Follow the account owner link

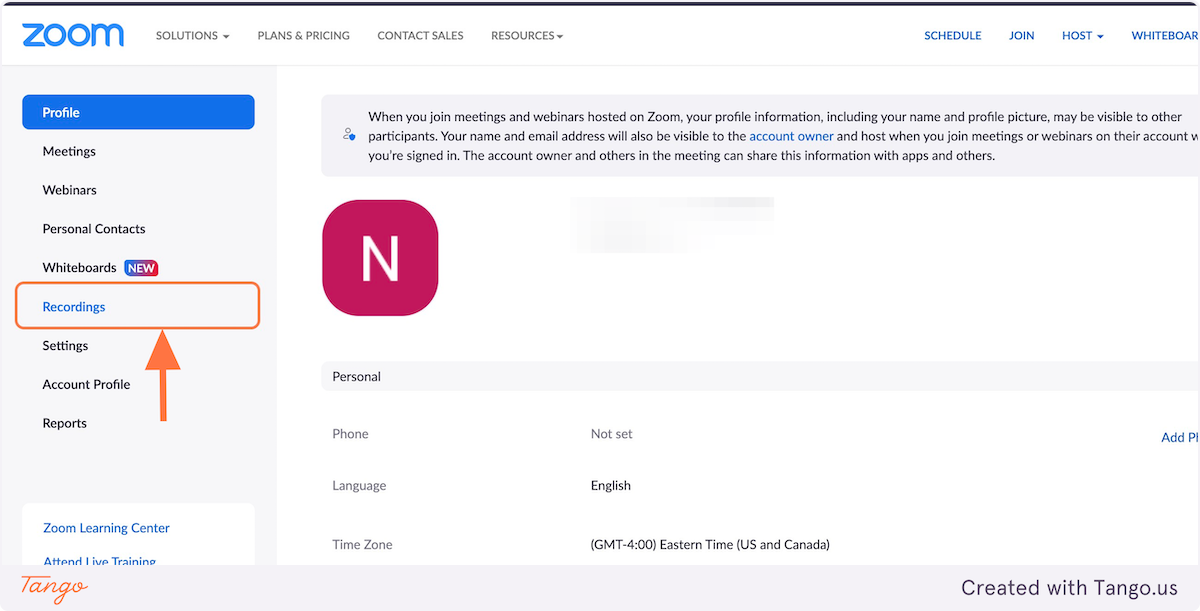tap(791, 136)
